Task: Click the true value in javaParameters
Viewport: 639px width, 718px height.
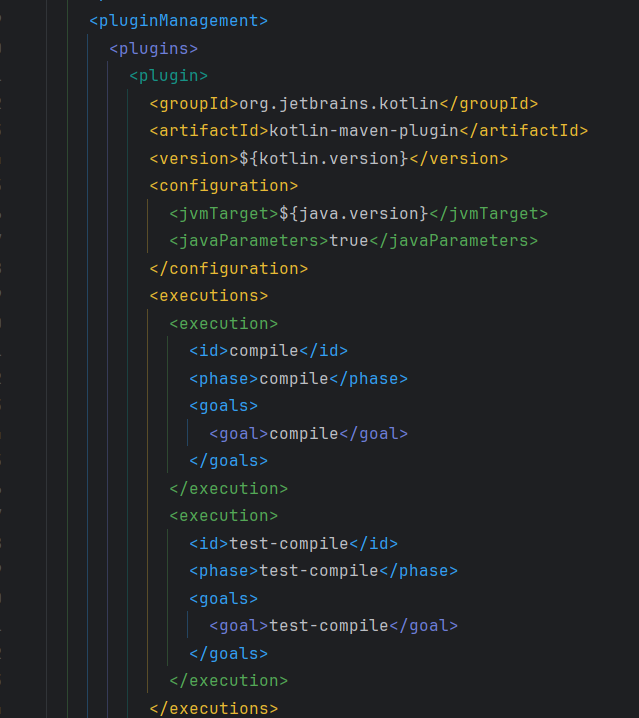Action: click(349, 241)
